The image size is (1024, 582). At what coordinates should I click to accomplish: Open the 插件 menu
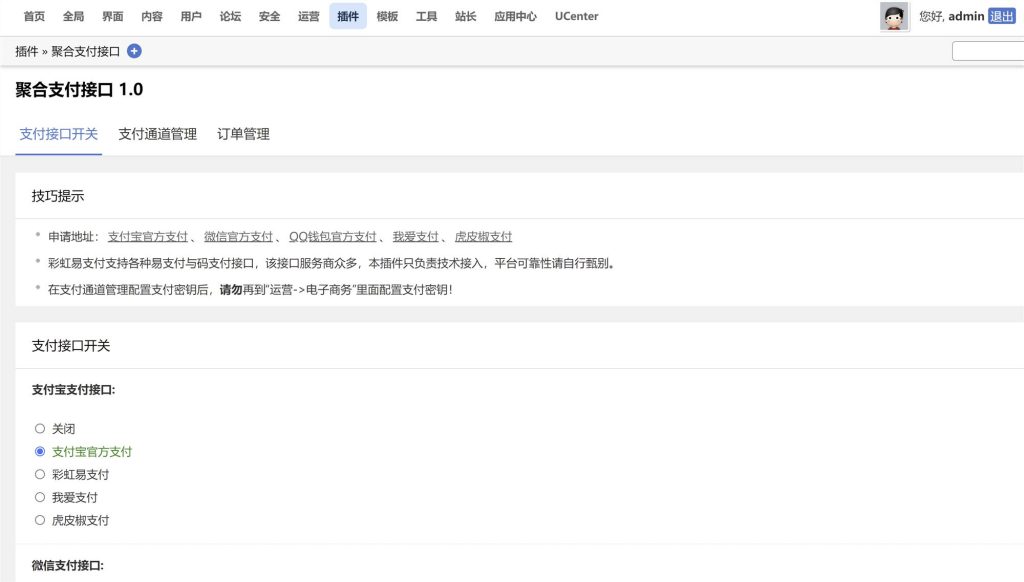click(347, 16)
